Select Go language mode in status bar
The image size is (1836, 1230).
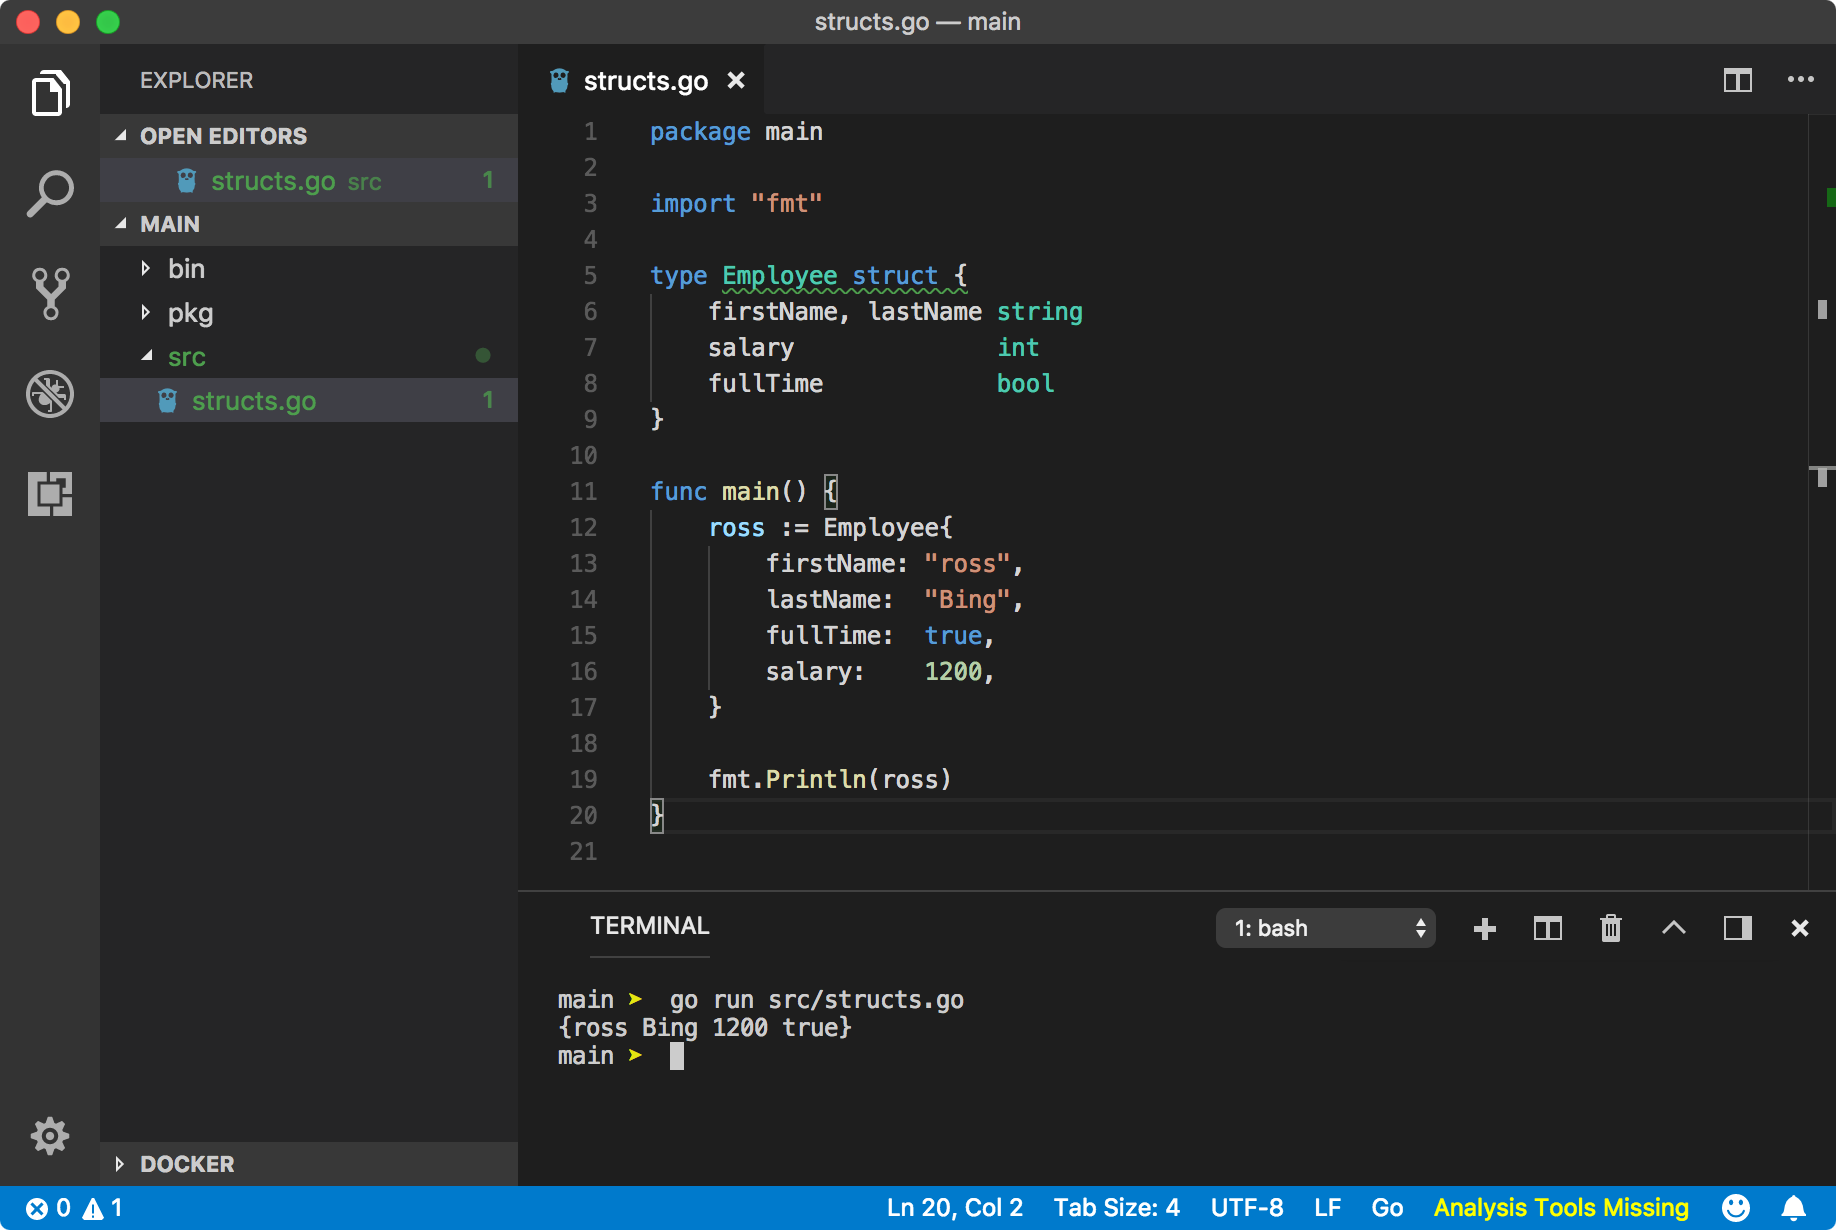tap(1387, 1207)
